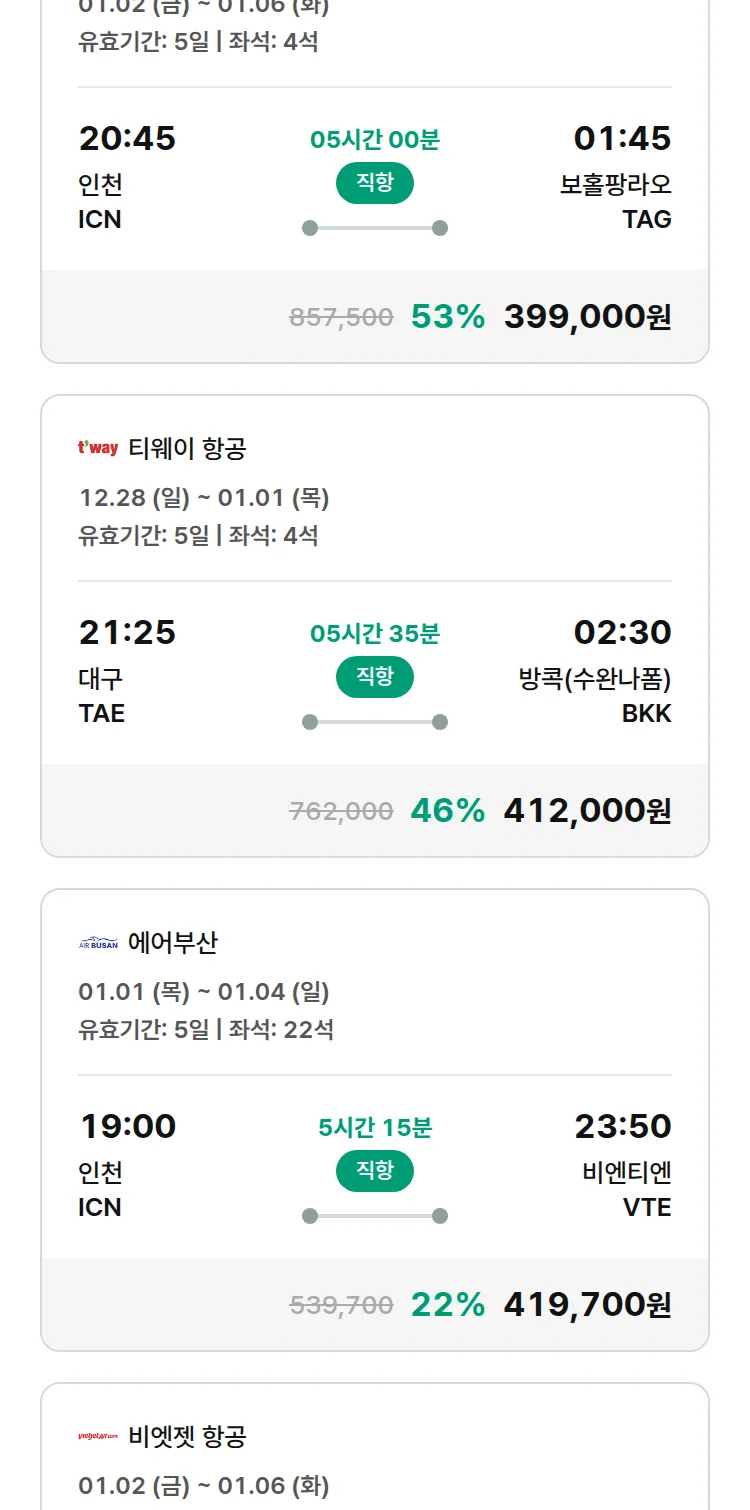
Task: Click the 53% discount label
Action: click(447, 317)
